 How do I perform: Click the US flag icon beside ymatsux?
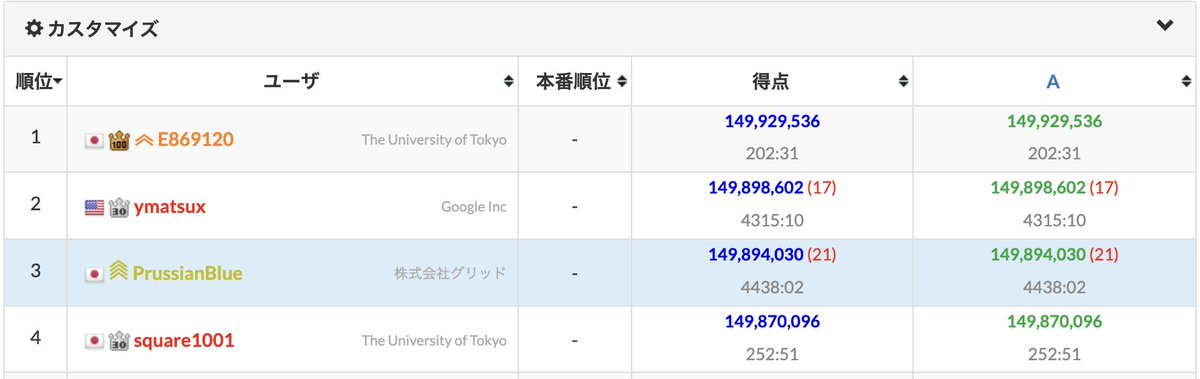[94, 207]
